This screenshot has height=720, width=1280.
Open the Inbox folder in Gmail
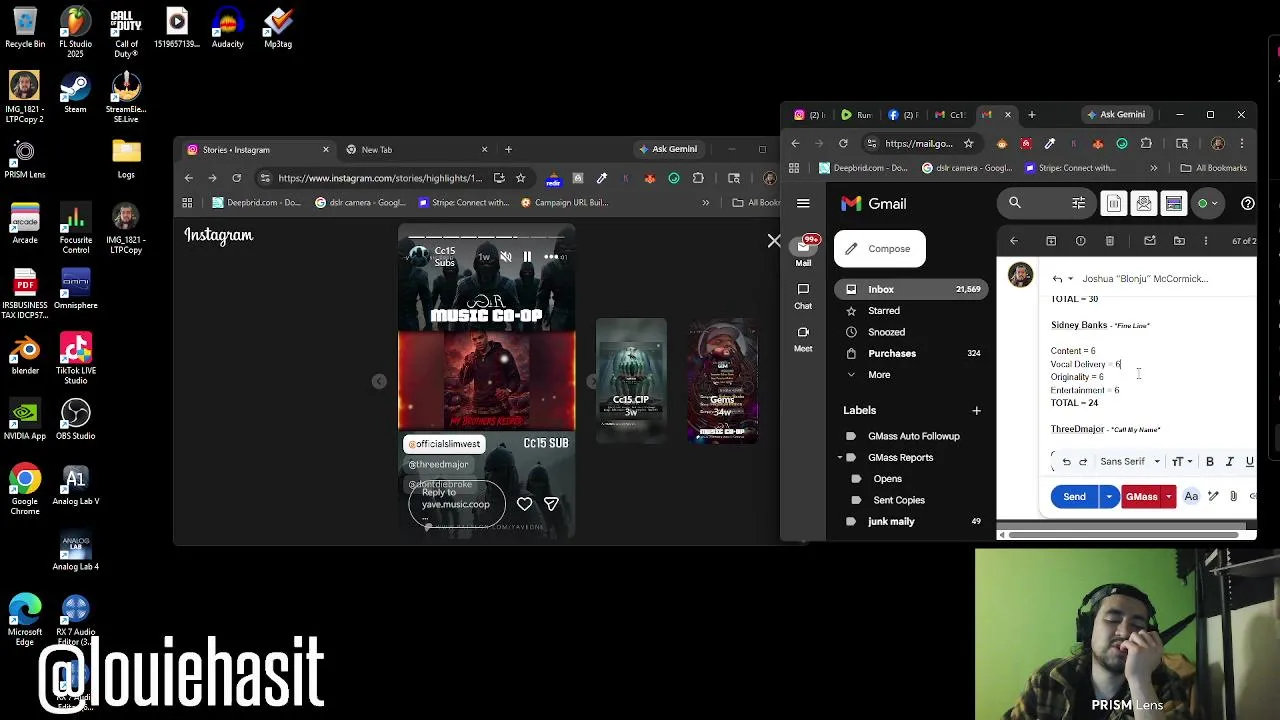tap(910, 289)
